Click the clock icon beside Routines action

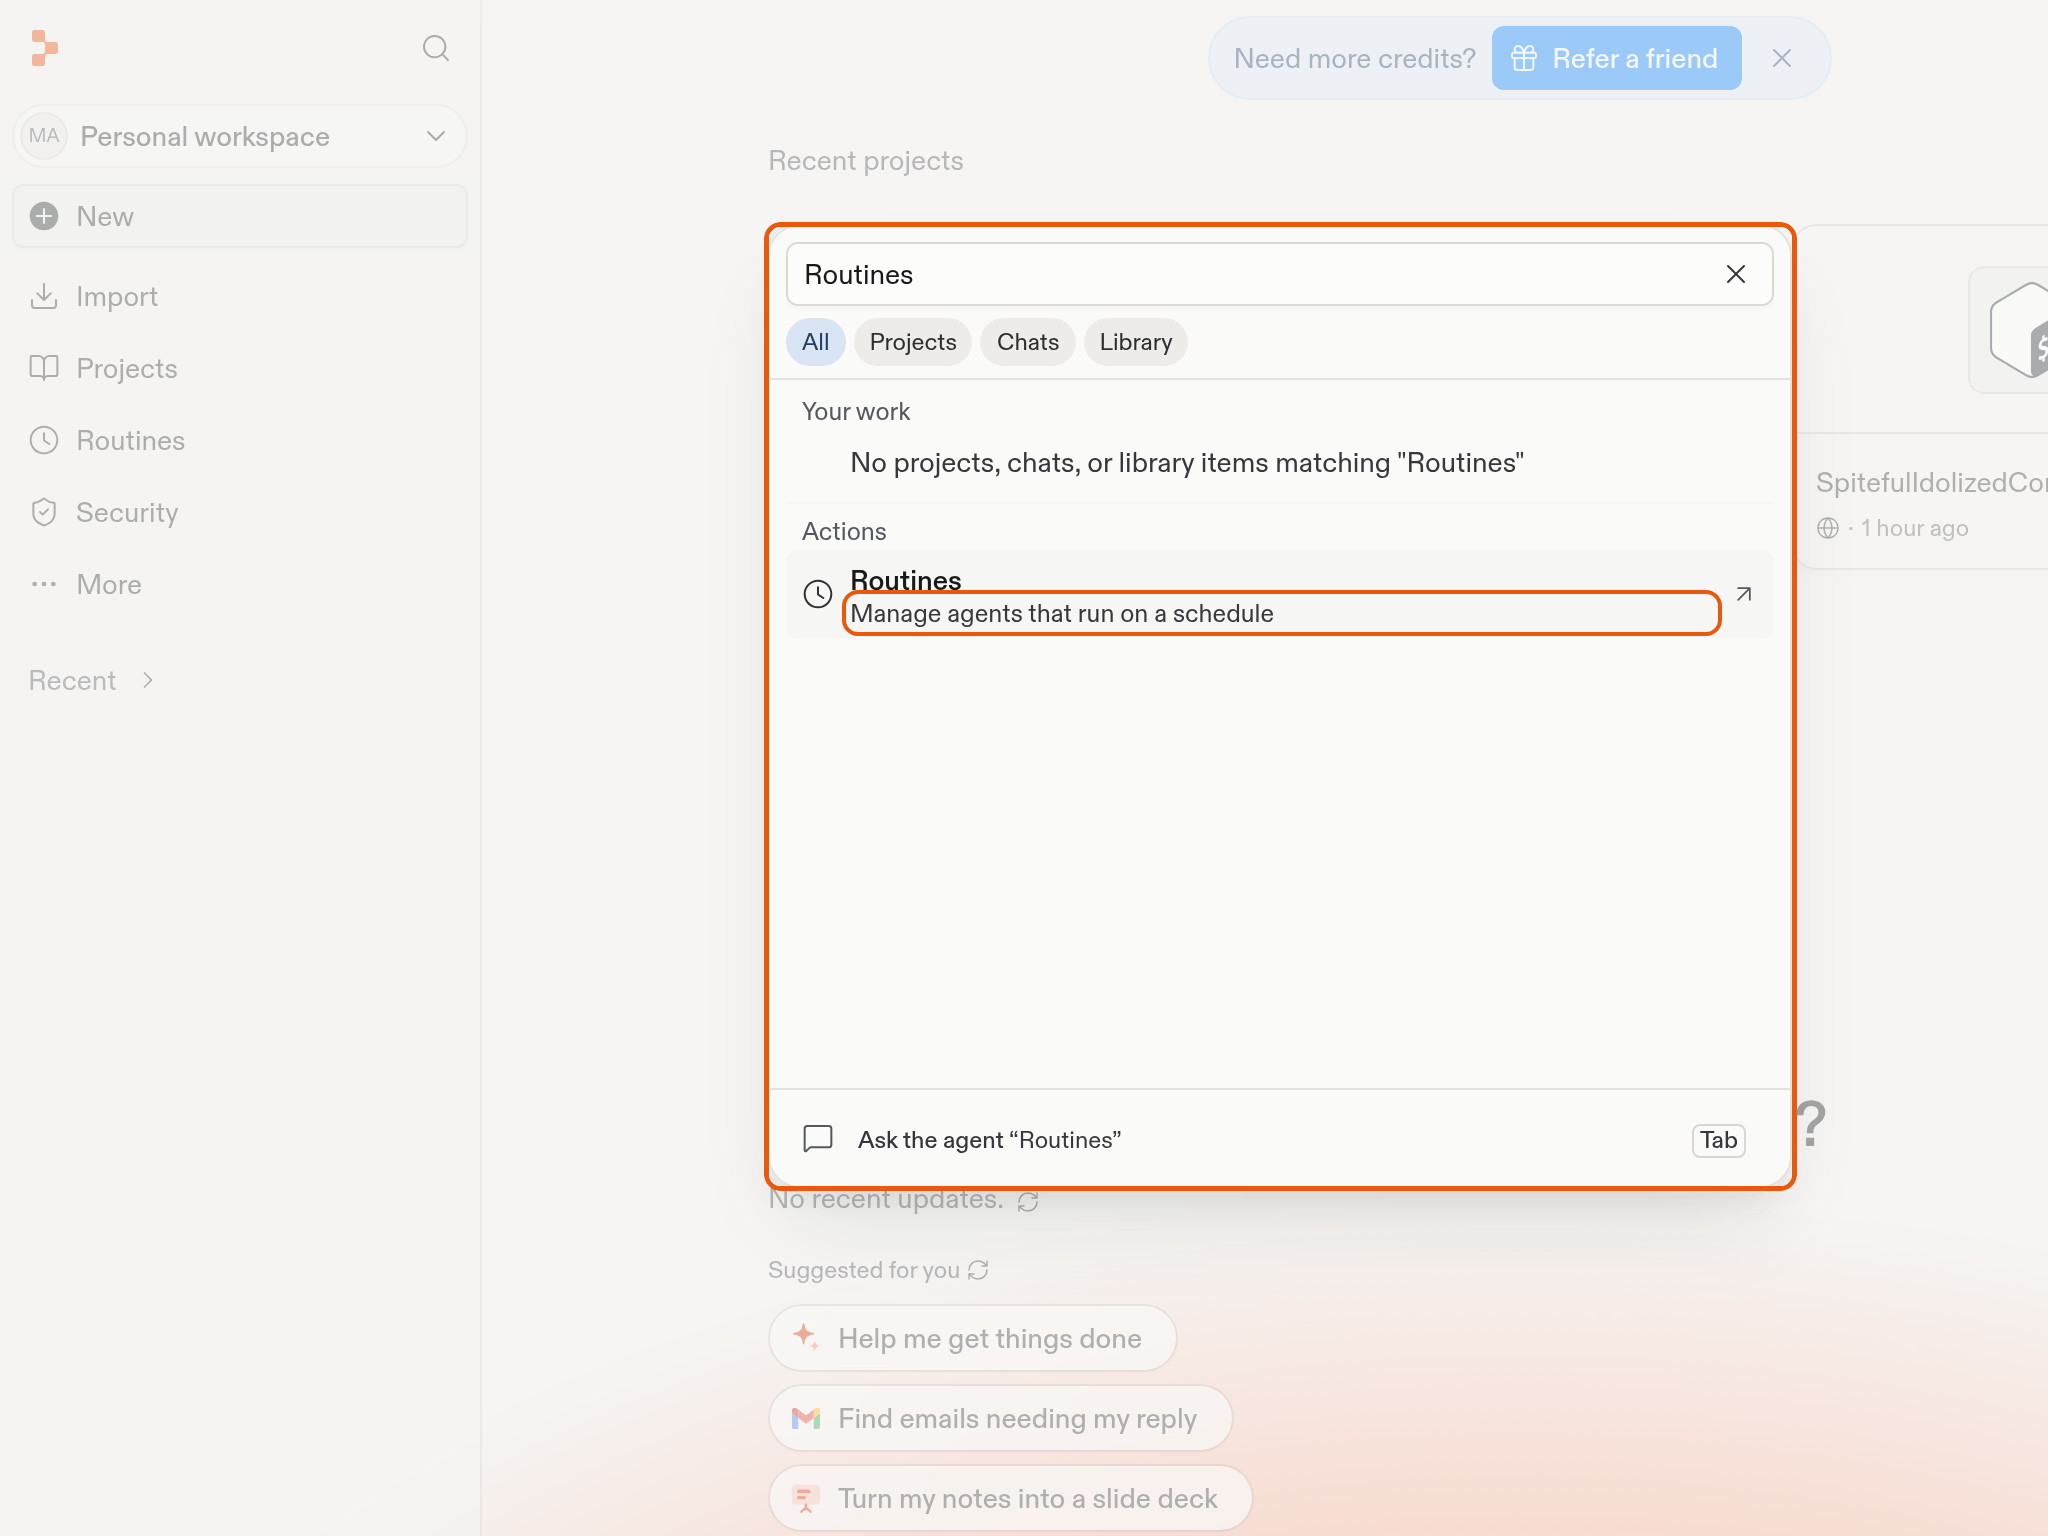pos(817,594)
